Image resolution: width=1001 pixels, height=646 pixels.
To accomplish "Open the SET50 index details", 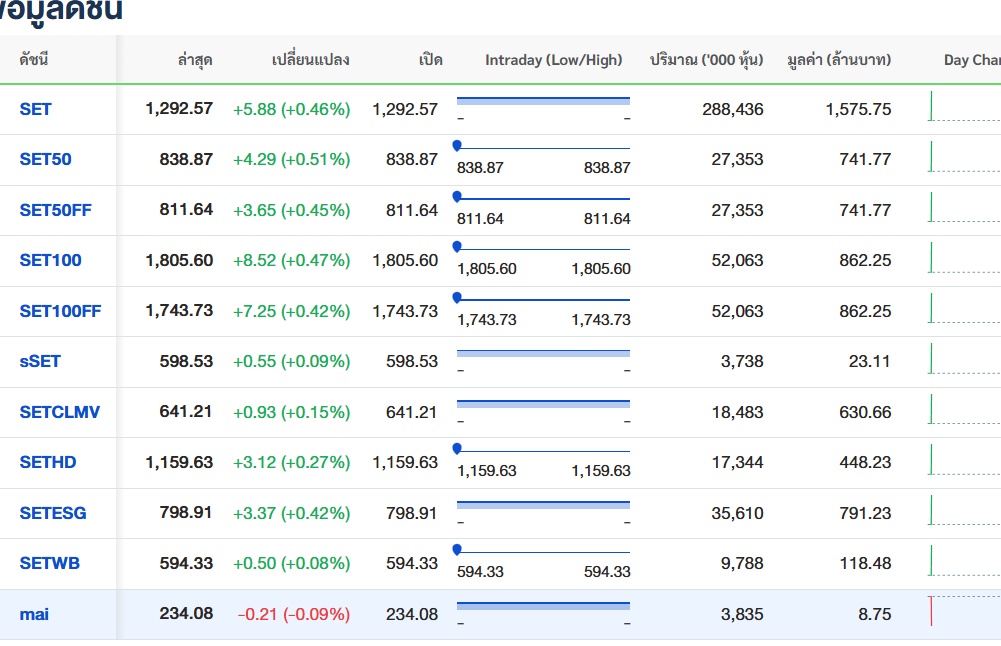I will pyautogui.click(x=45, y=159).
